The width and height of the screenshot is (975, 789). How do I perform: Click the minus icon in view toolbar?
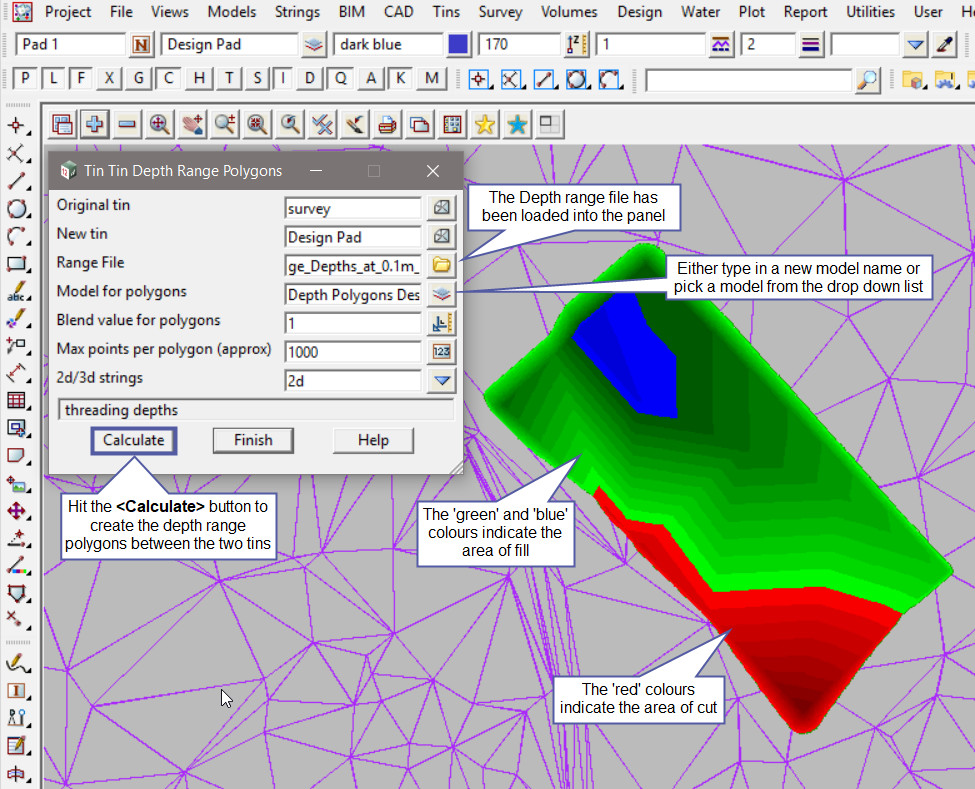coord(127,124)
